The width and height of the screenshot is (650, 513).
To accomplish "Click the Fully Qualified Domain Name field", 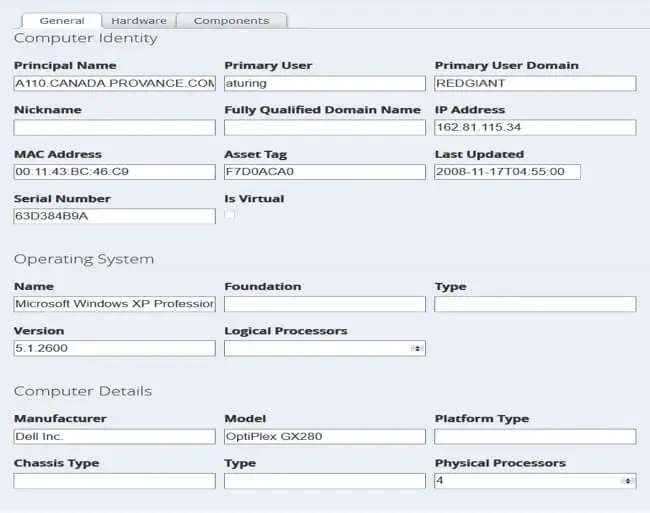I will [x=325, y=128].
